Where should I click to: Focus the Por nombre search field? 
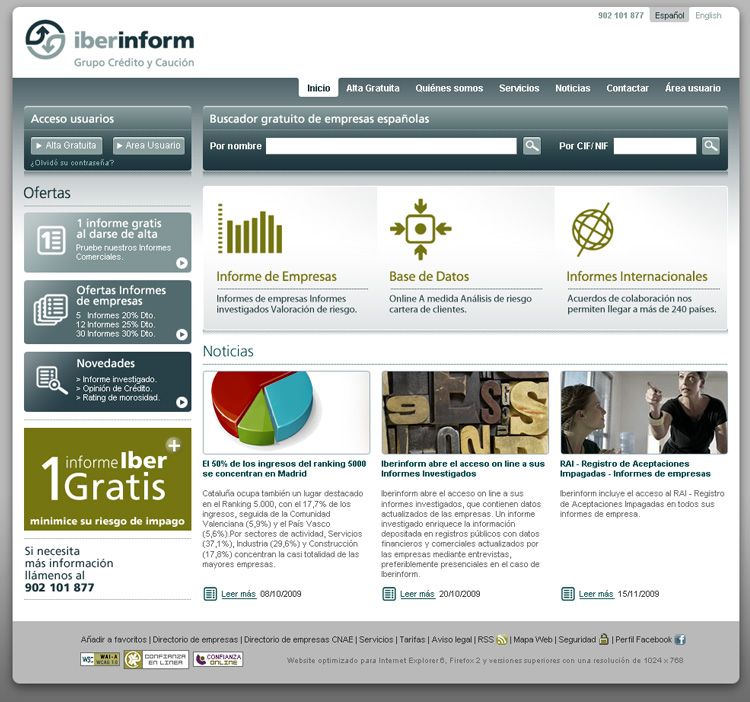click(391, 146)
